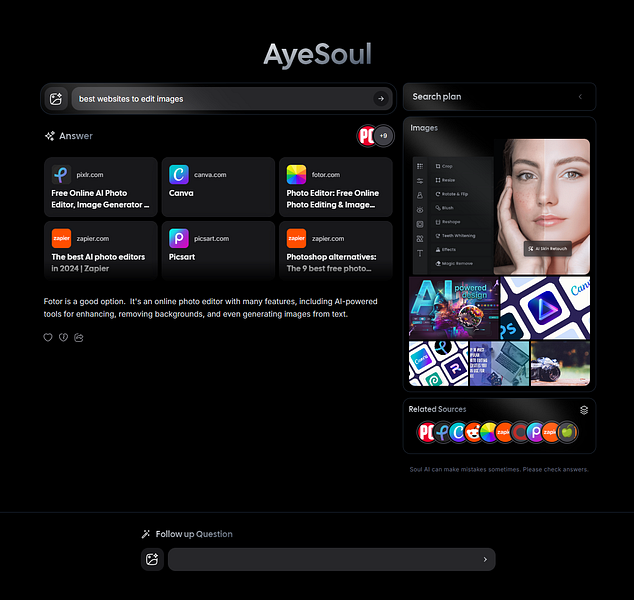Image resolution: width=634 pixels, height=600 pixels.
Task: Like the answer with the heart icon
Action: [x=48, y=337]
